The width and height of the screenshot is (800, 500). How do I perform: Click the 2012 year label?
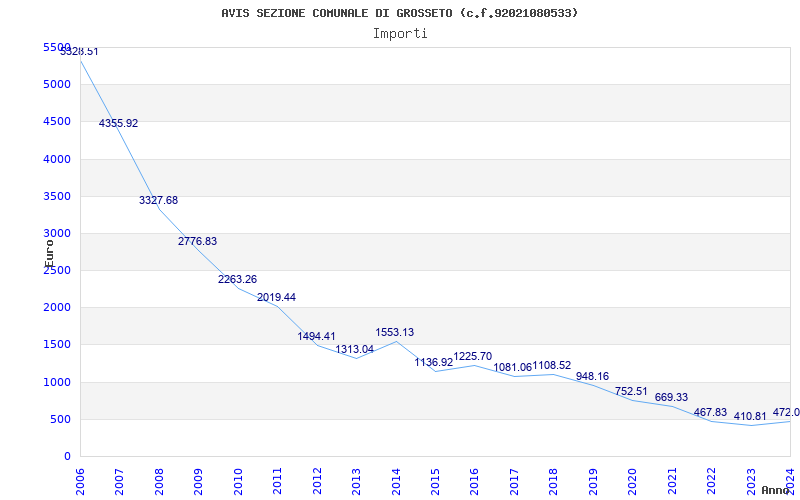coord(317,482)
